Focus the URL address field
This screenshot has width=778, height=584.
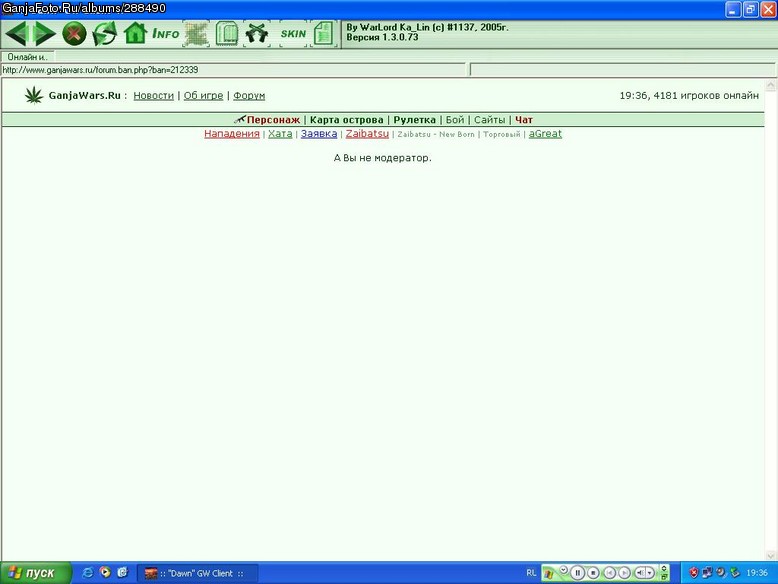pos(233,70)
